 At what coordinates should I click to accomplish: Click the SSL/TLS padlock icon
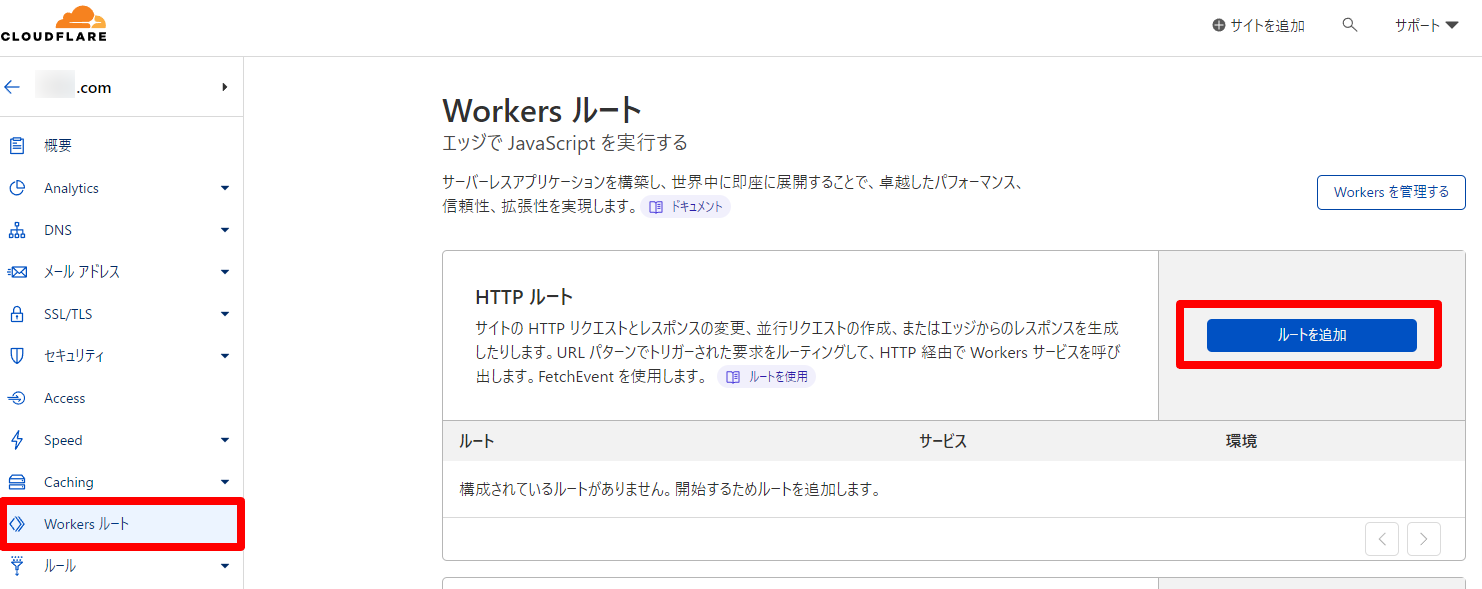click(x=17, y=314)
